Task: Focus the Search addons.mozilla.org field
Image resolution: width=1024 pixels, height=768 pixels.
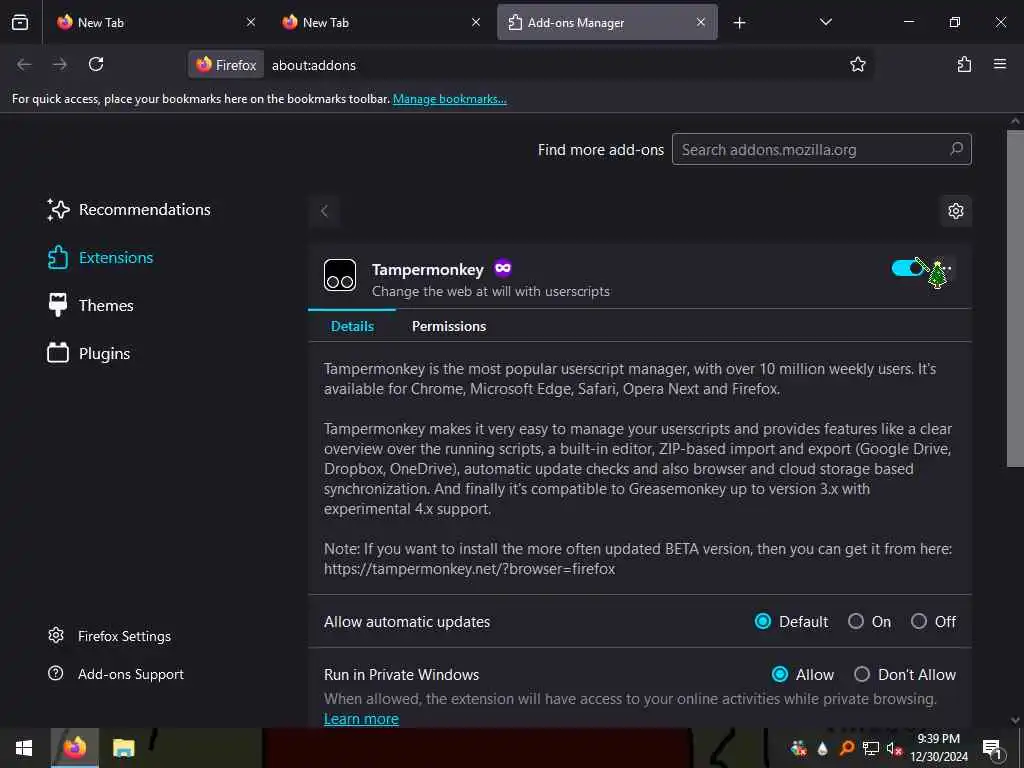Action: (822, 150)
